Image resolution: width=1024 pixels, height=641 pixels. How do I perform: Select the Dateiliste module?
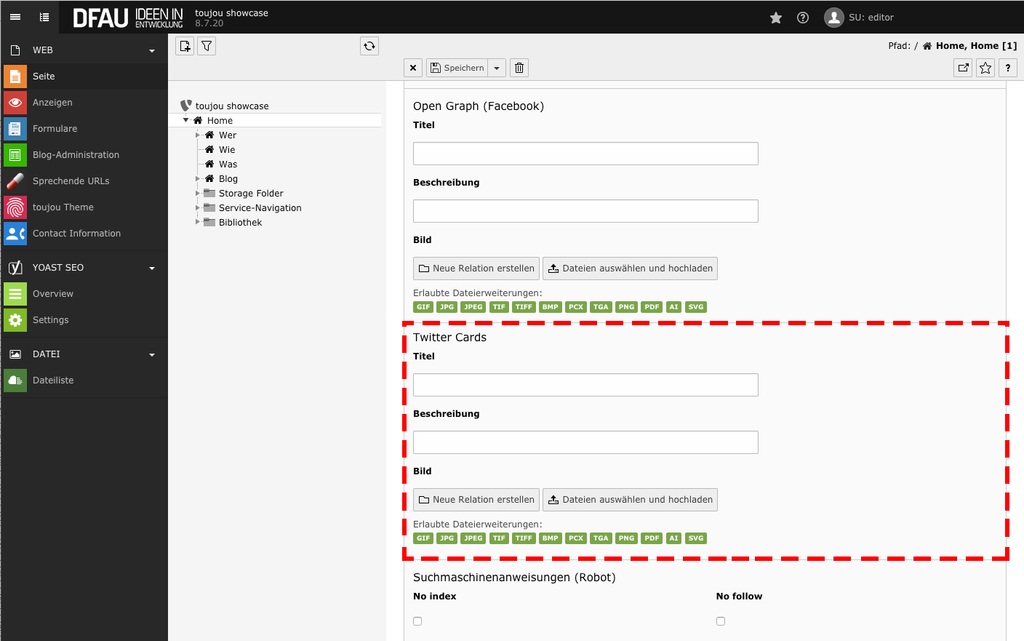click(x=53, y=380)
